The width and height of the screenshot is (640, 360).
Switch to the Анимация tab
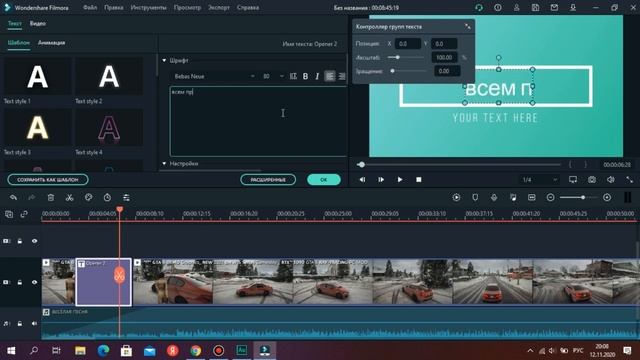(51, 42)
